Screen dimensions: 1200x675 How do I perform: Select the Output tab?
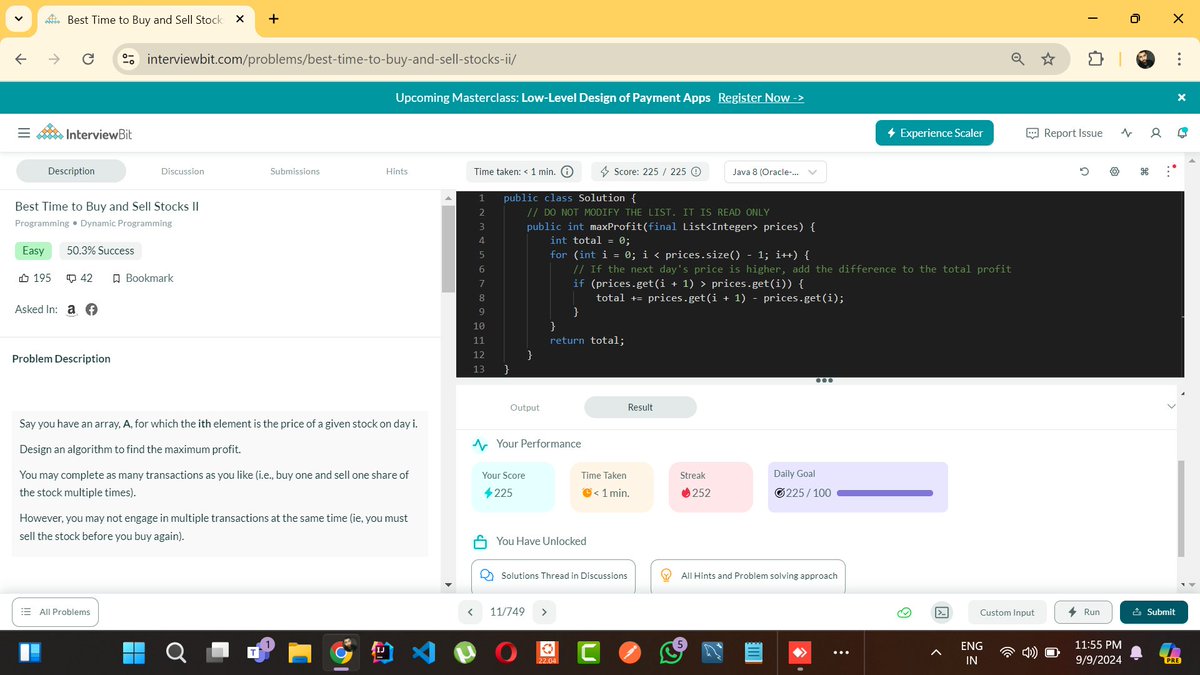[x=525, y=407]
